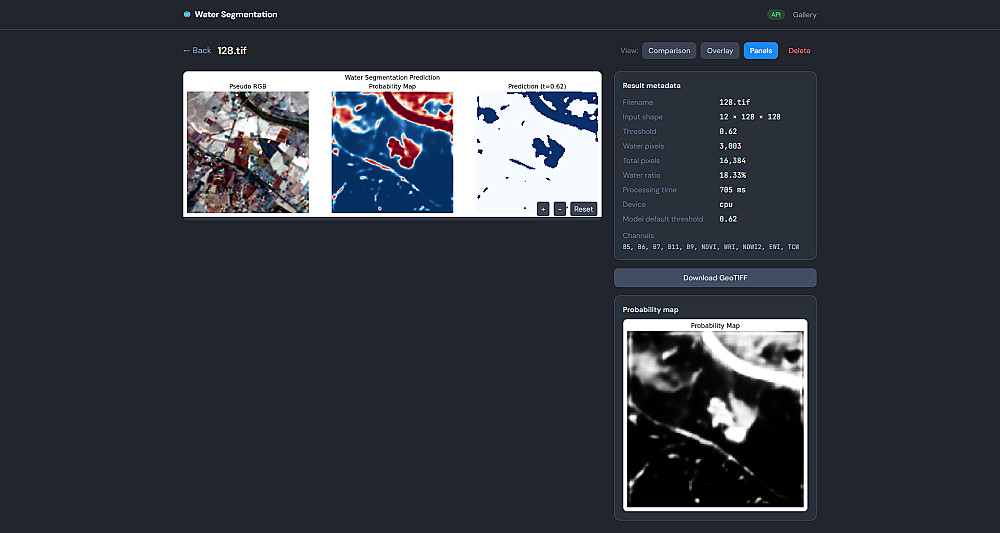This screenshot has width=1000, height=533.
Task: Click the colored Probability Map panel
Action: 392,152
